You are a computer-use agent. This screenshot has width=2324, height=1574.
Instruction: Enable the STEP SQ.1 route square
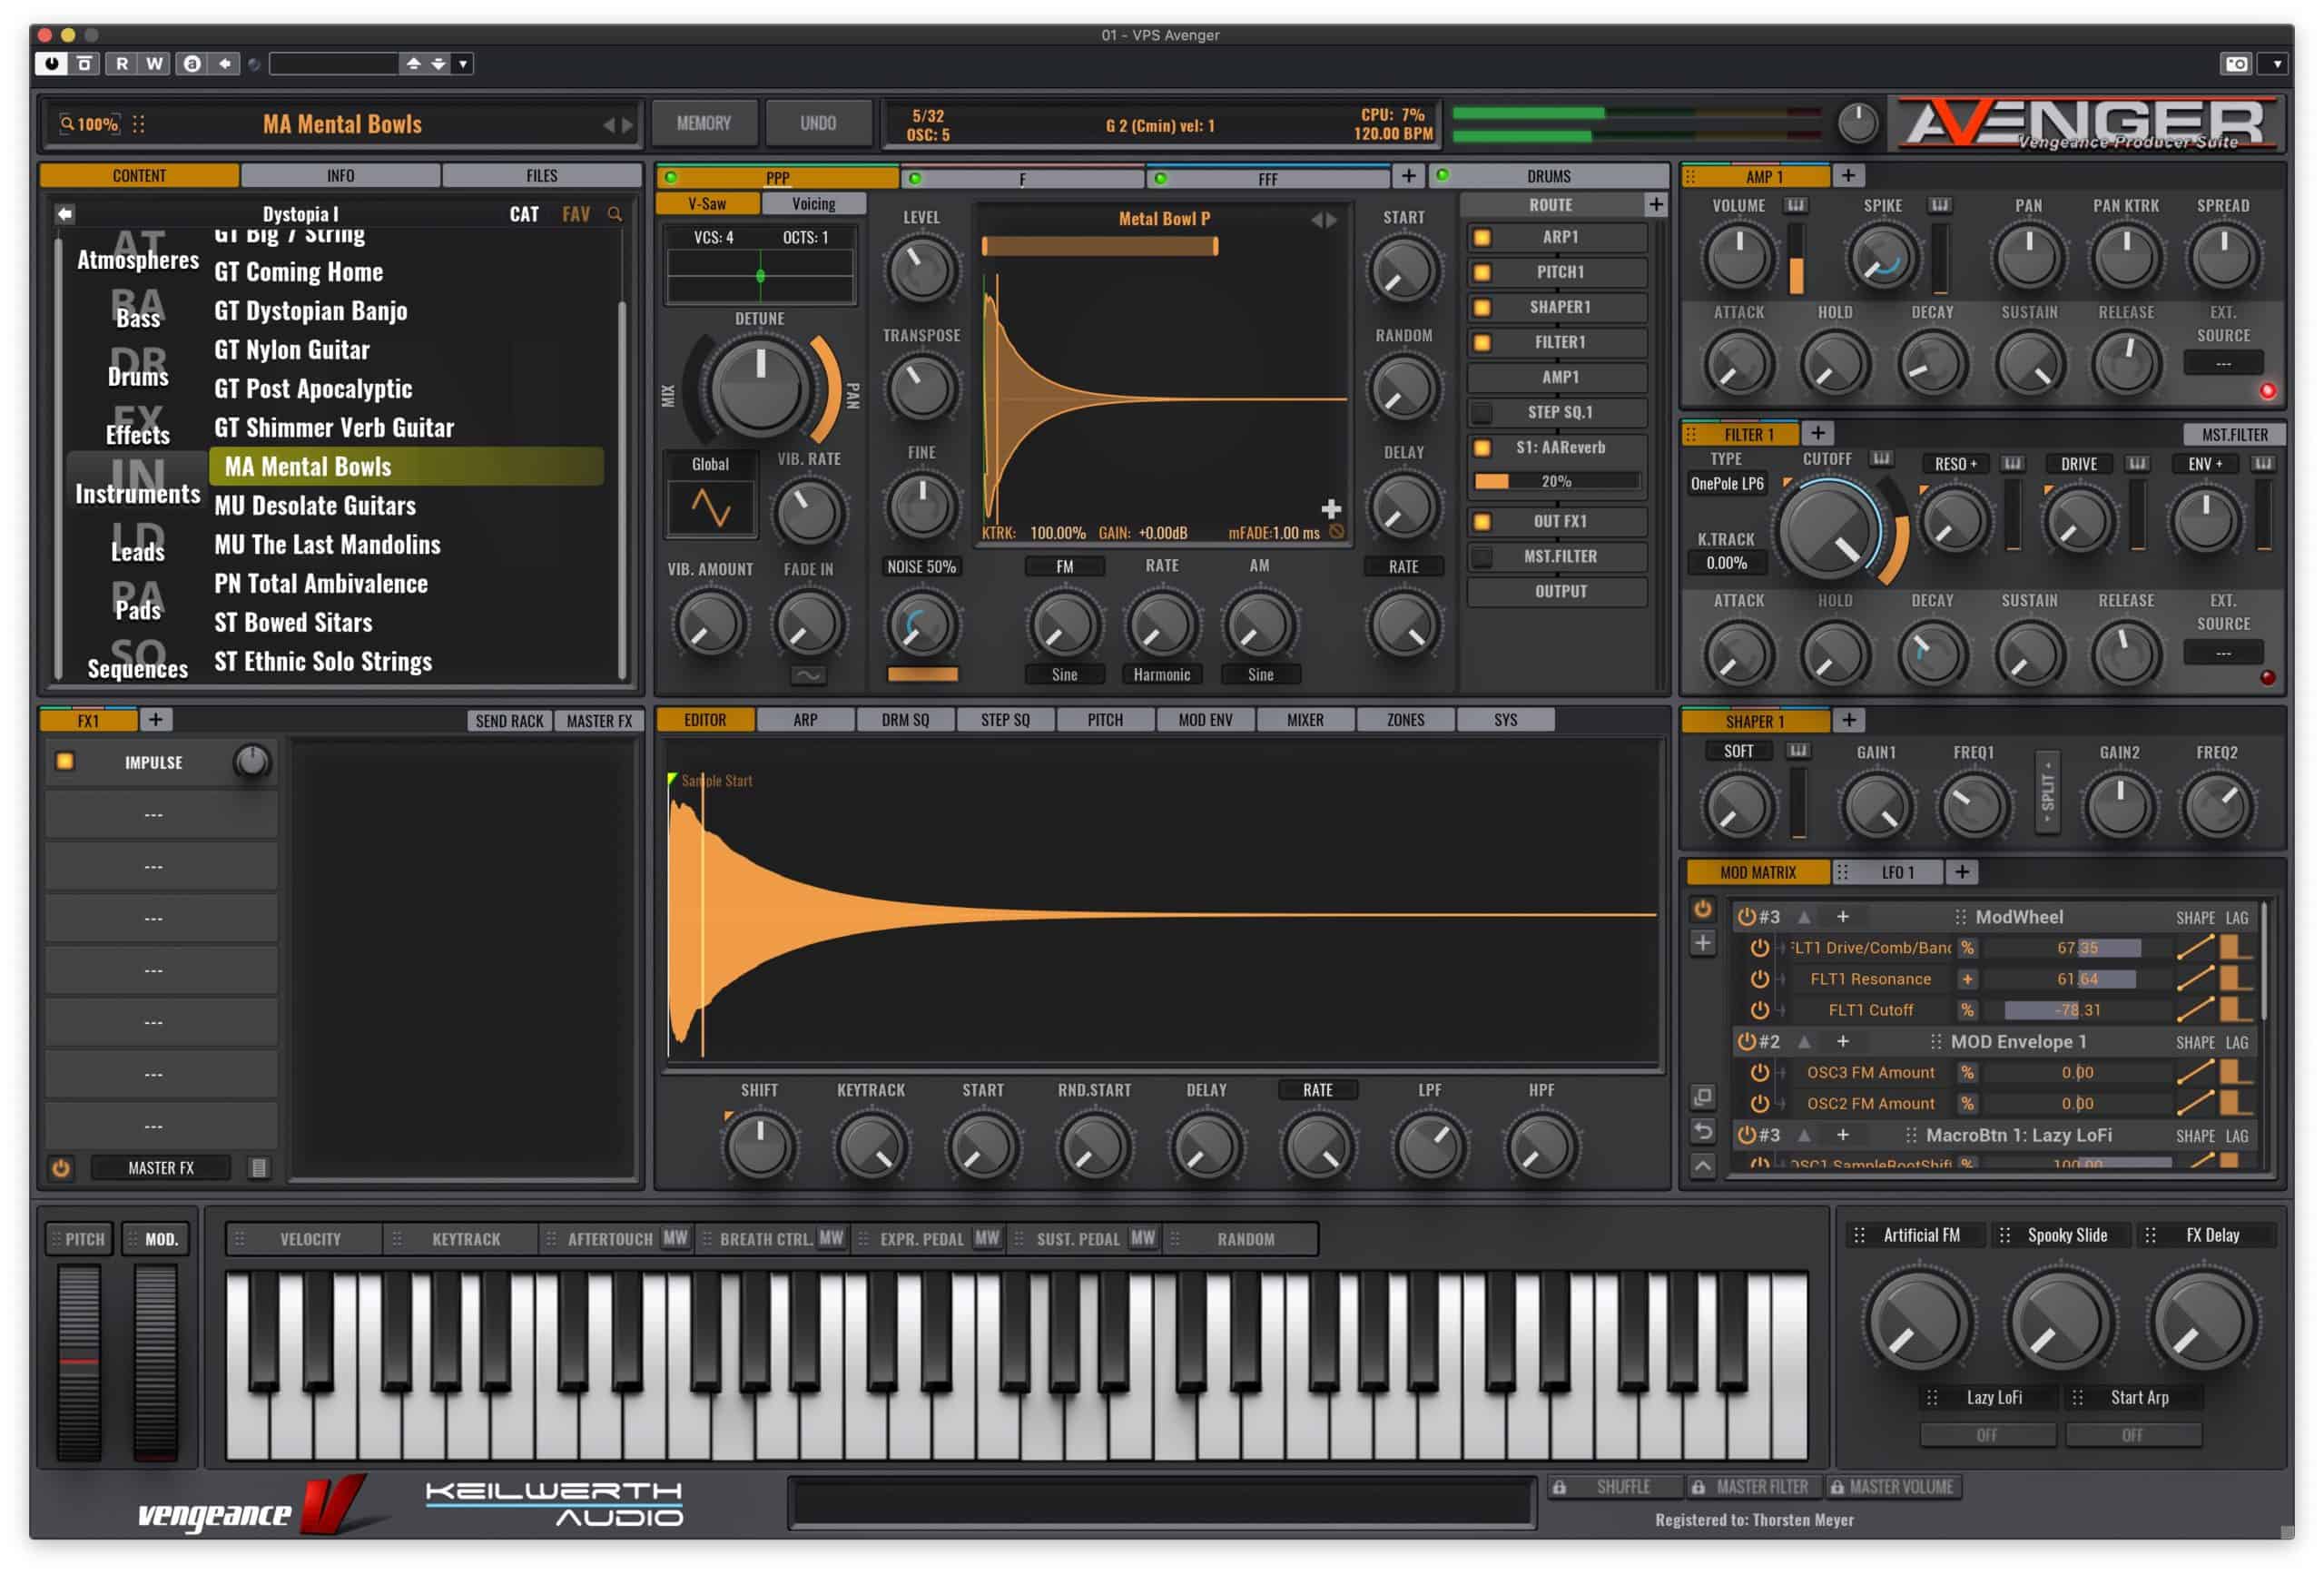pos(1482,412)
